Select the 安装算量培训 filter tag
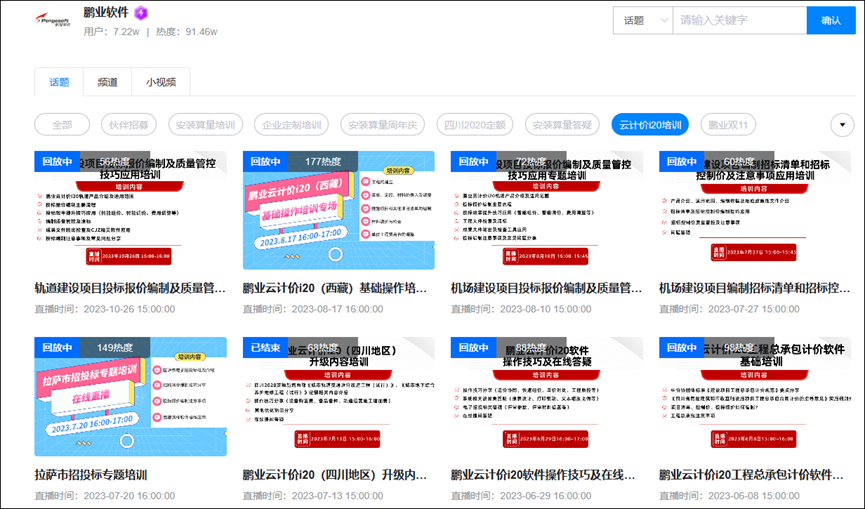 point(204,125)
